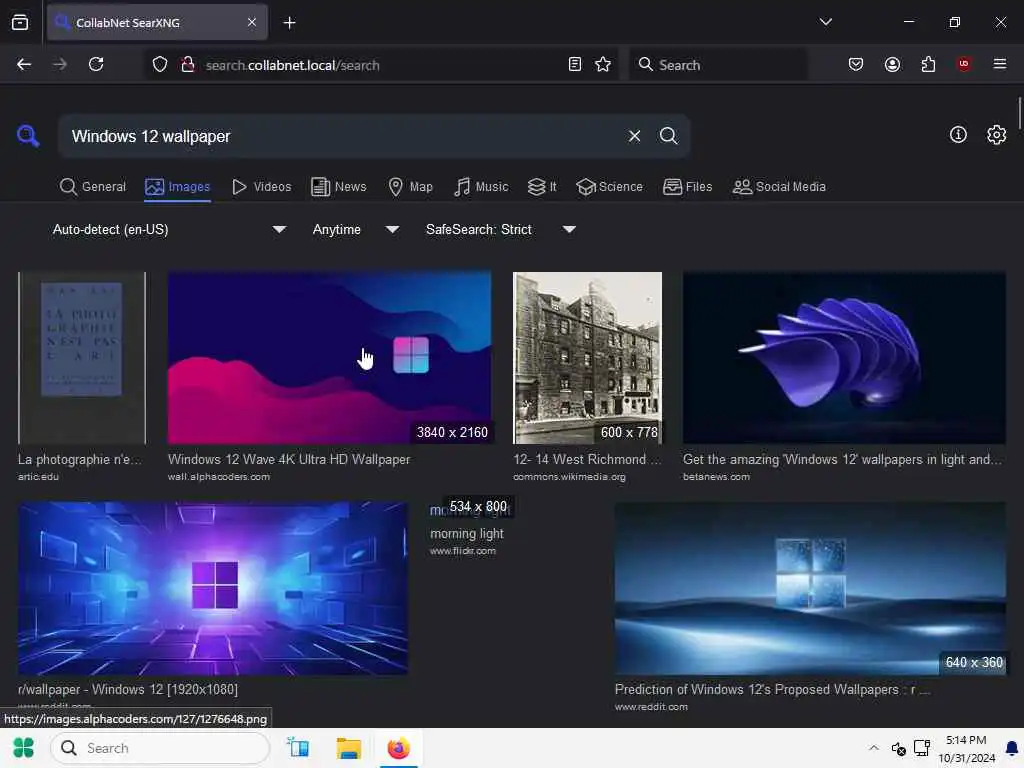Open the La photographie thumbnail
The width and height of the screenshot is (1024, 768).
pos(82,358)
